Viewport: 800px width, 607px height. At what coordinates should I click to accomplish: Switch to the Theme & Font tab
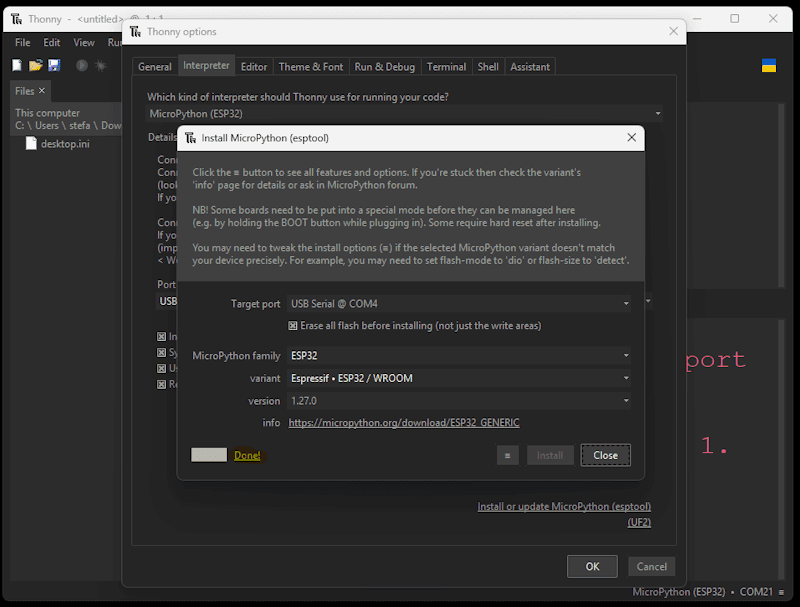pyautogui.click(x=310, y=66)
